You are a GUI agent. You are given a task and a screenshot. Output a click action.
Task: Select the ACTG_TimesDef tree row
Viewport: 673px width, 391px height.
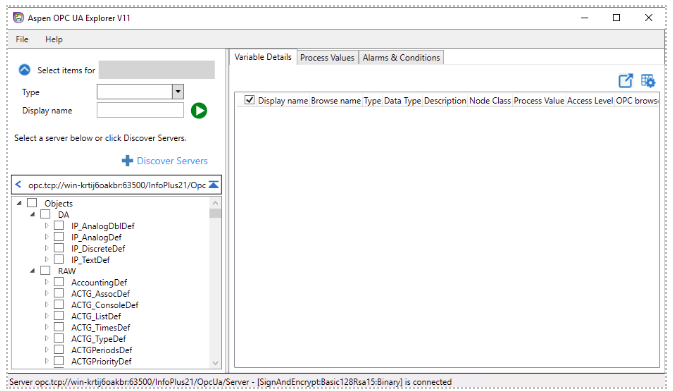(101, 327)
